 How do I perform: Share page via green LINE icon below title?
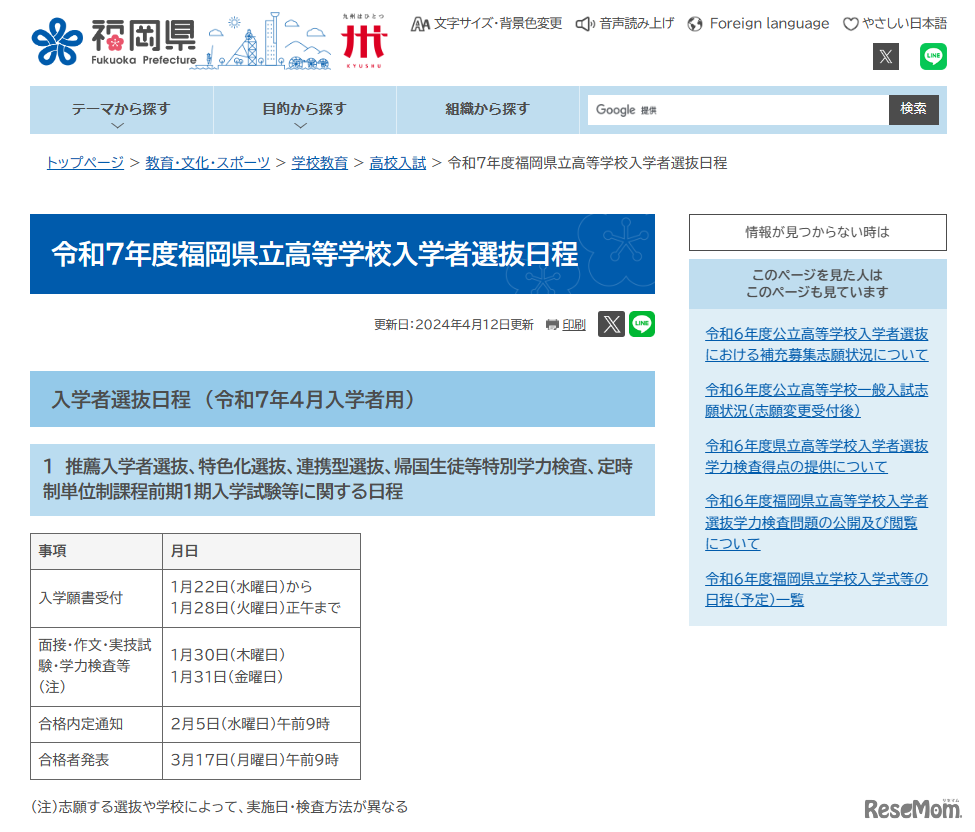pos(642,324)
